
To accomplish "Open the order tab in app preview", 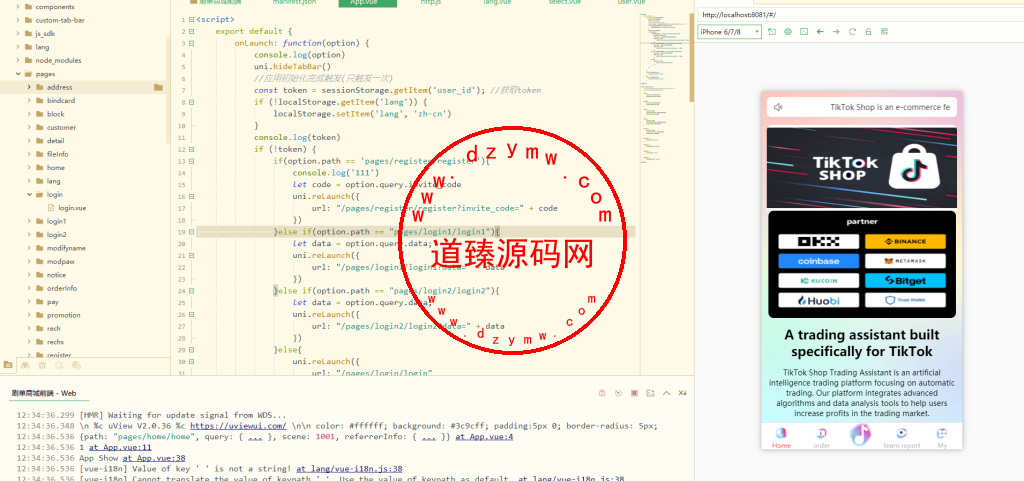I will click(822, 438).
